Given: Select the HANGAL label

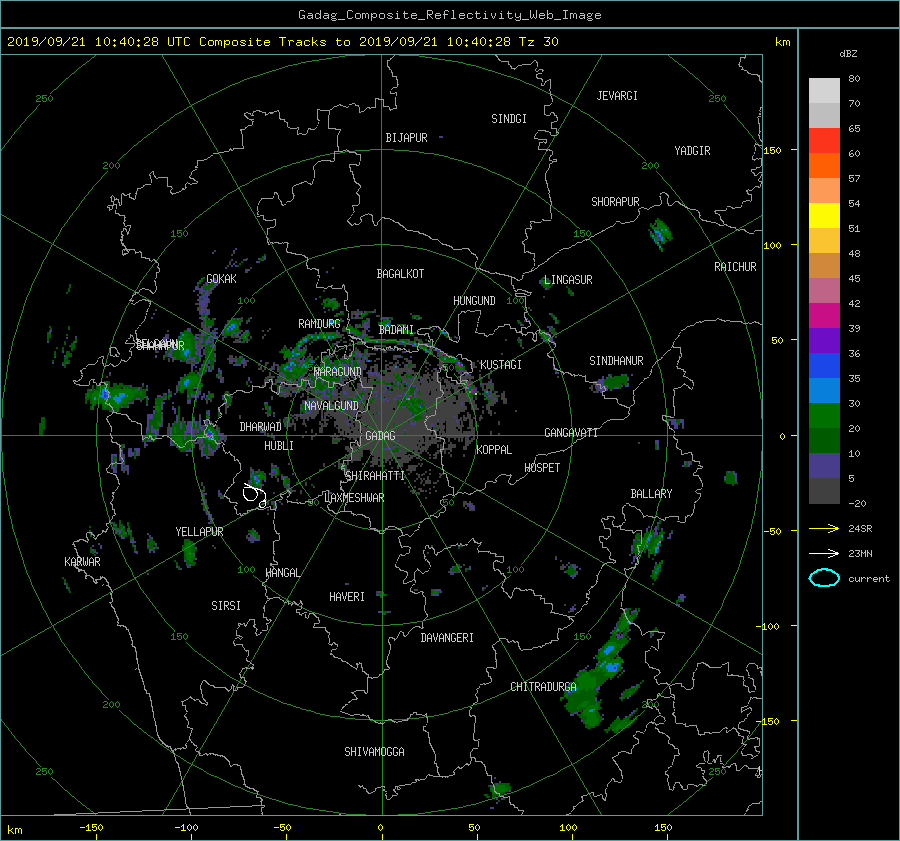Looking at the screenshot, I should coord(282,573).
